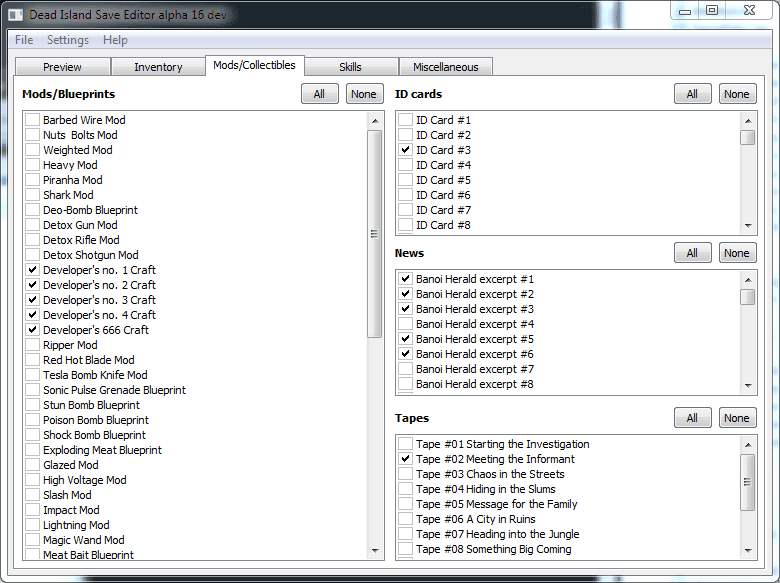Click All button for News
This screenshot has width=780, height=583.
[x=692, y=253]
